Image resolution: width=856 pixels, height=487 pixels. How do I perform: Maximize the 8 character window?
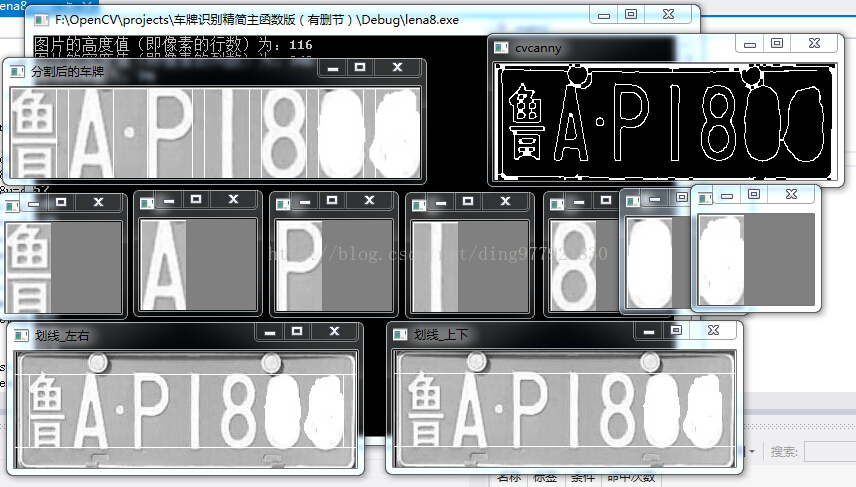[x=606, y=200]
